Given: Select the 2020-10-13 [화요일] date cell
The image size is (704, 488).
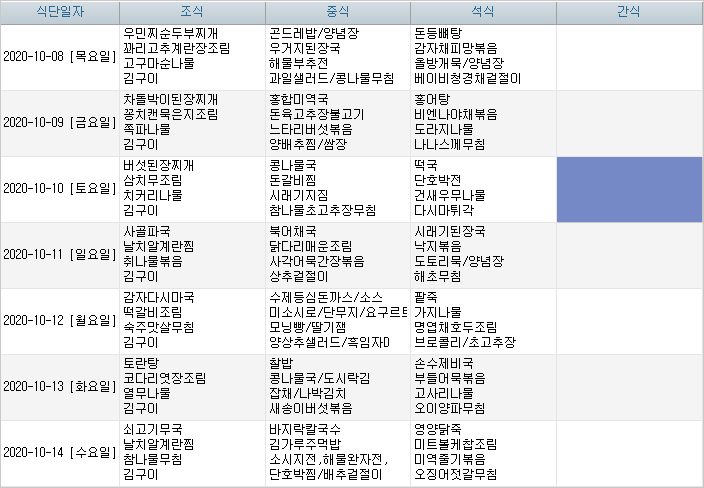Looking at the screenshot, I should point(60,386).
